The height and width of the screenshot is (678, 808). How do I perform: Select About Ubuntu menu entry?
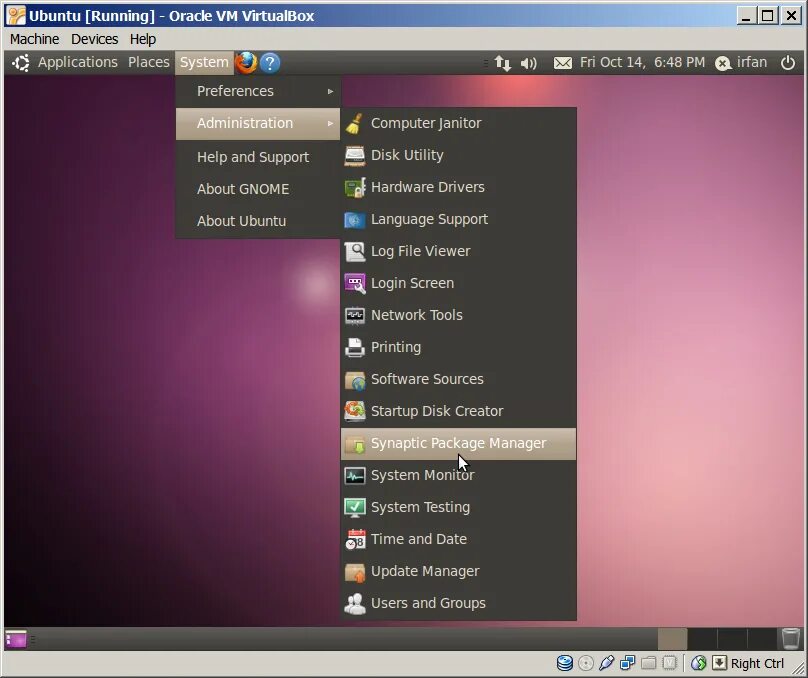(258, 221)
